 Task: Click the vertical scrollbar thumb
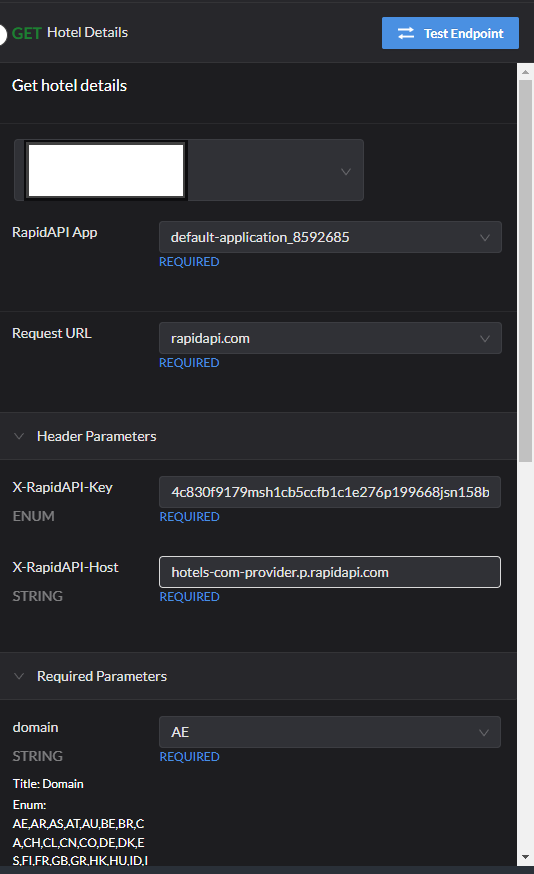point(525,271)
